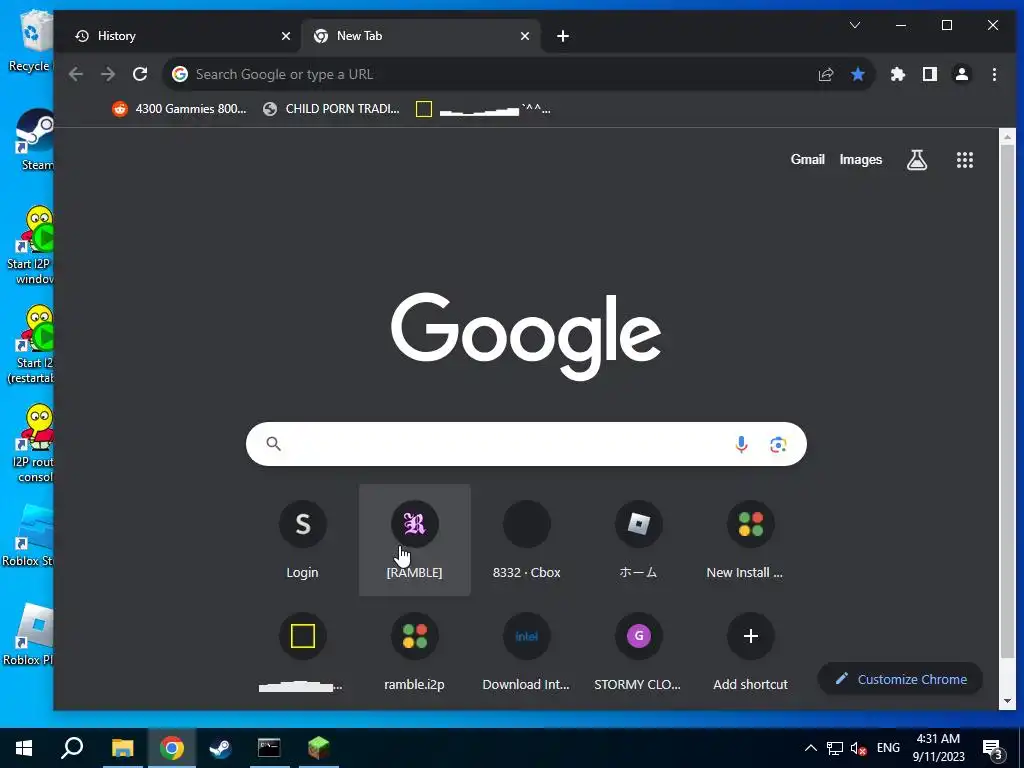
Task: Switch the ENG input language
Action: [888, 748]
